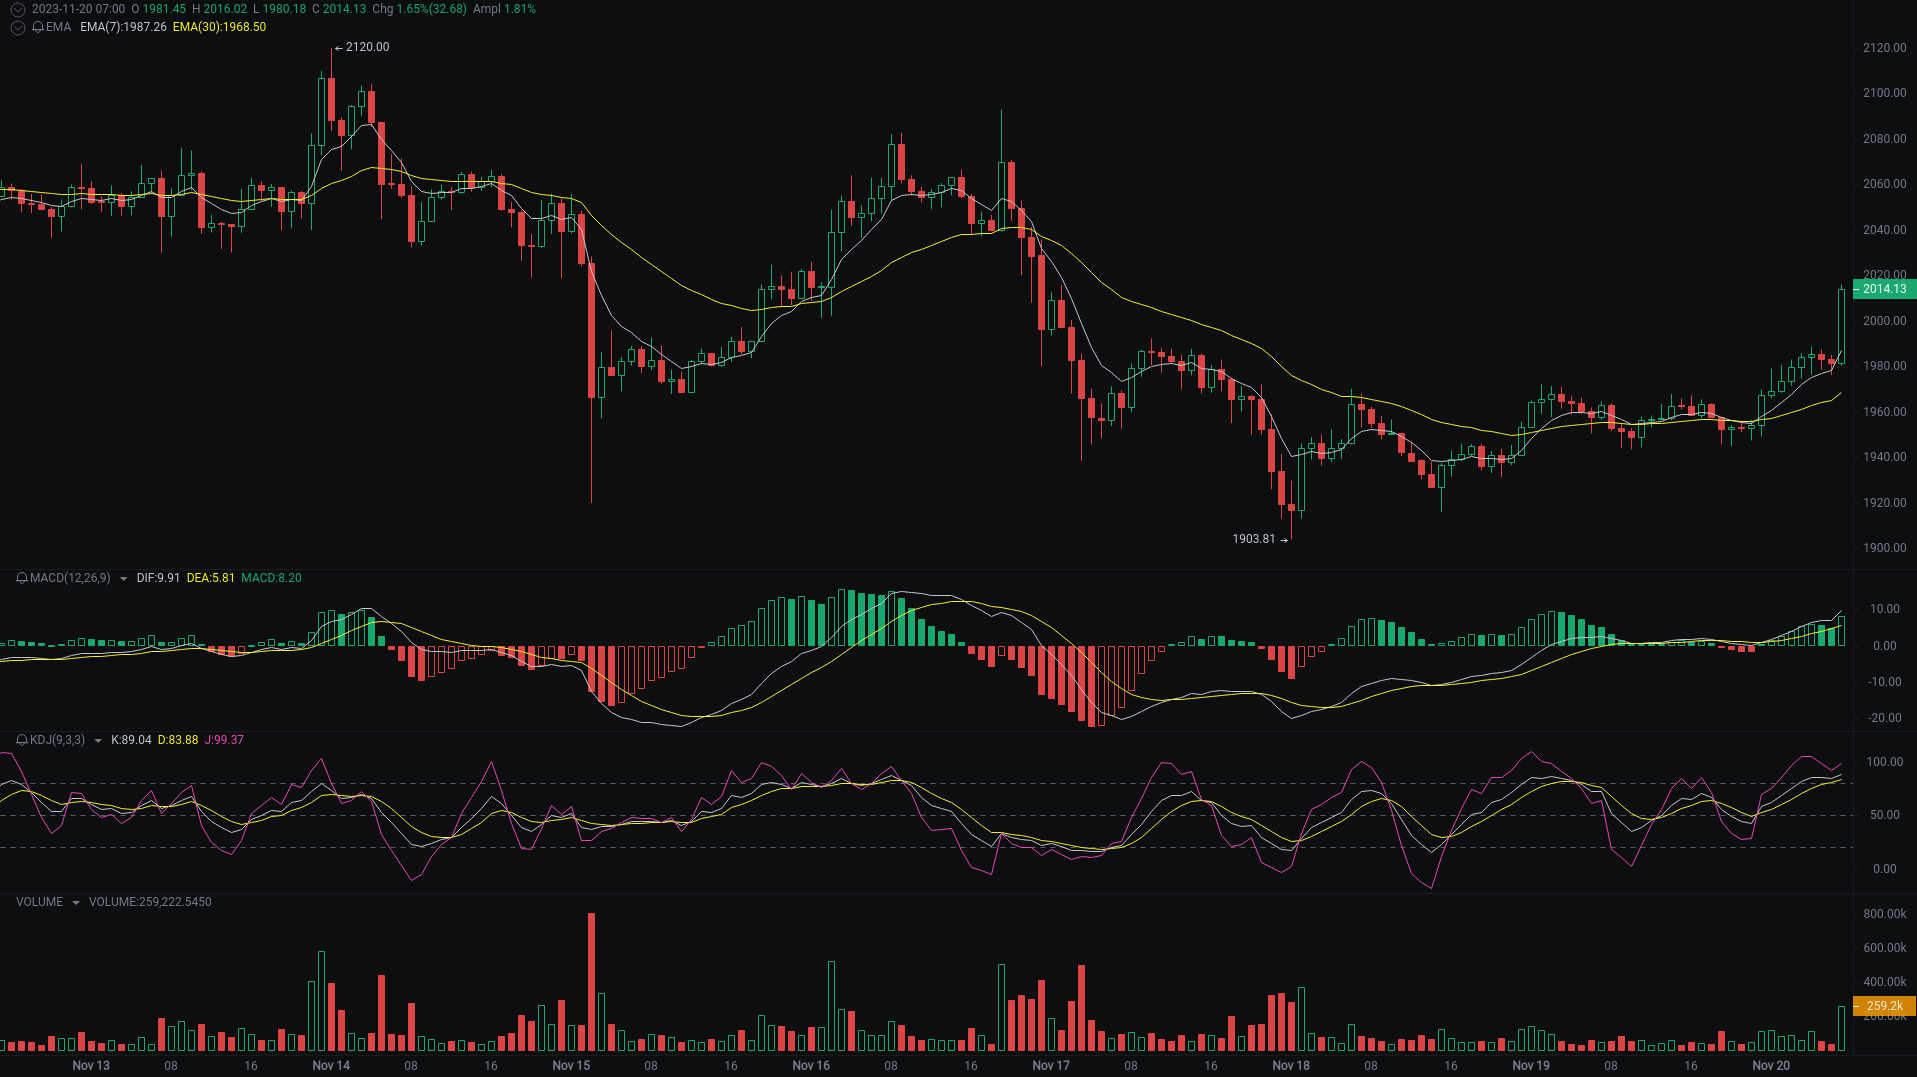Screen dimensions: 1917x1077
Task: Click the Nov 20 date label
Action: (1771, 1066)
